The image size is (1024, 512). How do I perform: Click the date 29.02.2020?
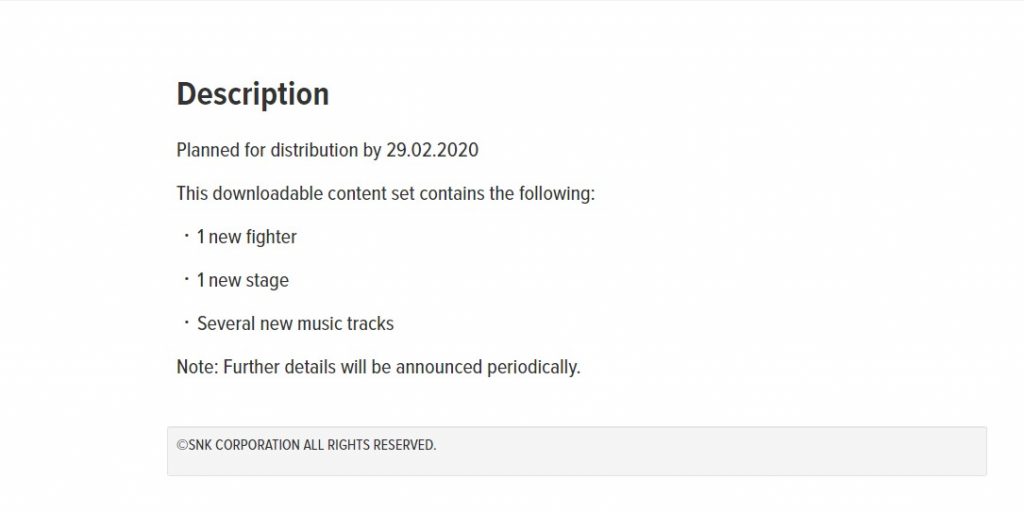click(x=432, y=150)
